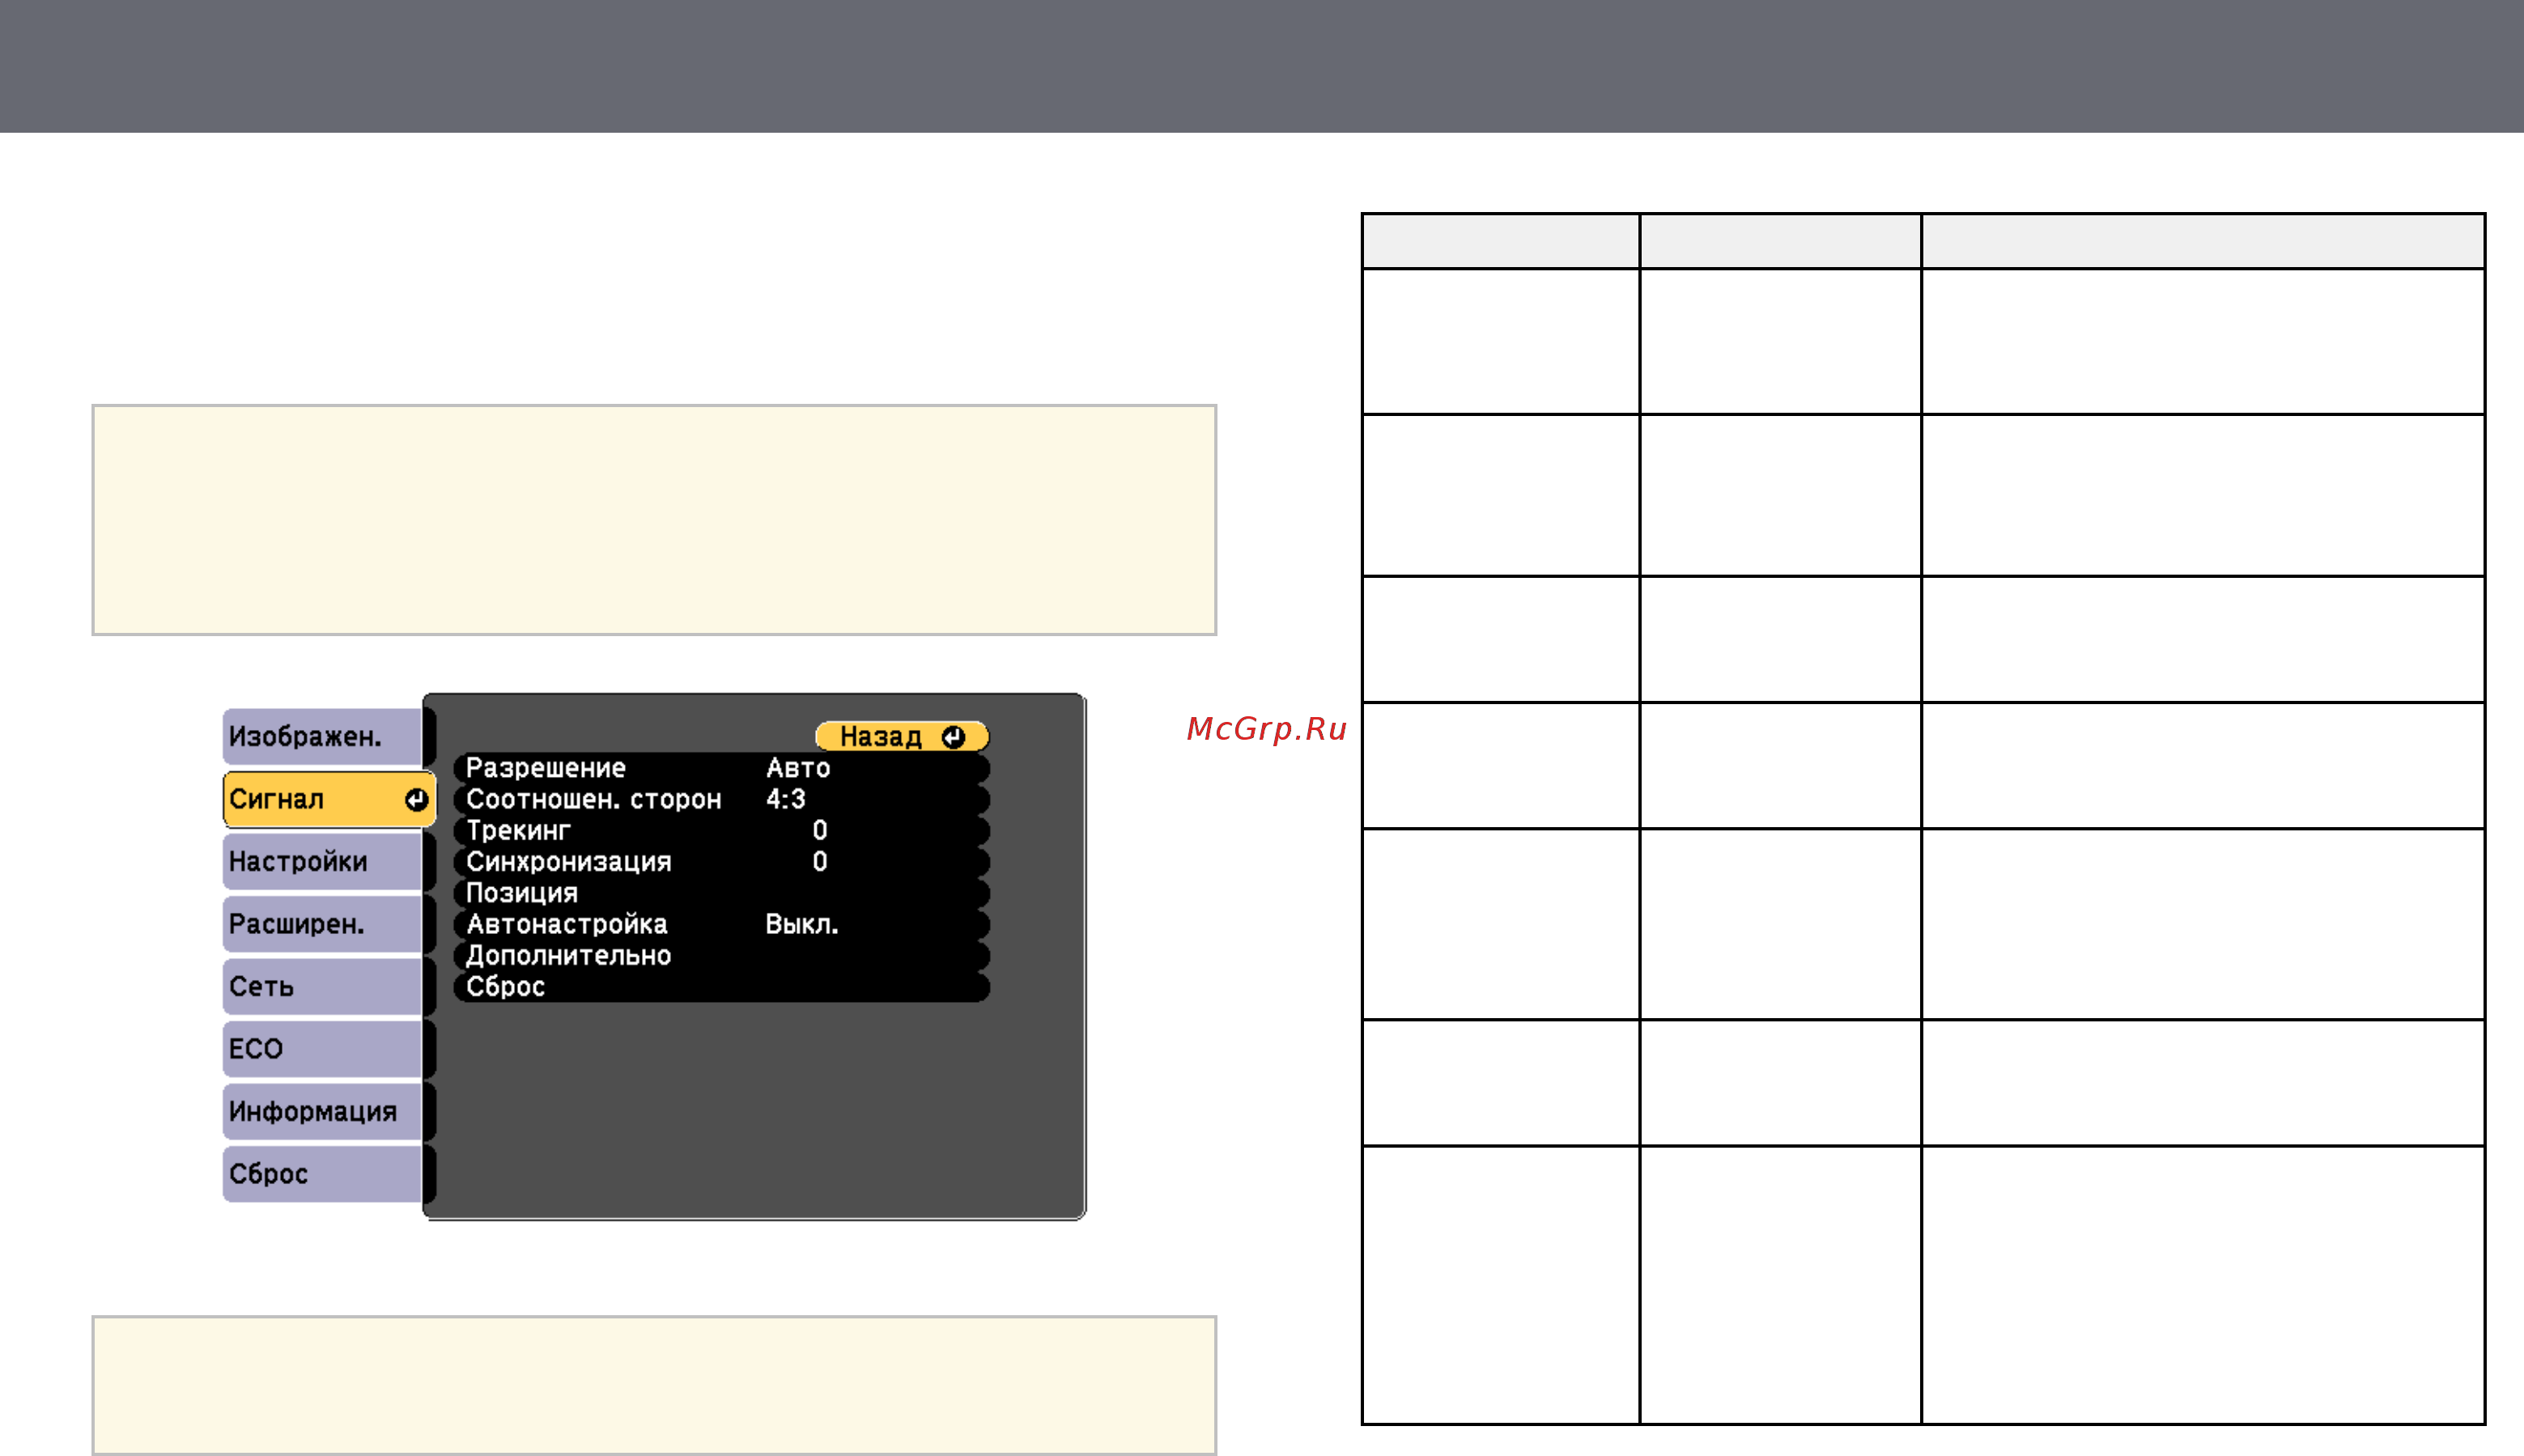Screen dimensions: 2524x1456
Task: Toggle the Автонастройка Выкл. setting
Action: point(722,924)
